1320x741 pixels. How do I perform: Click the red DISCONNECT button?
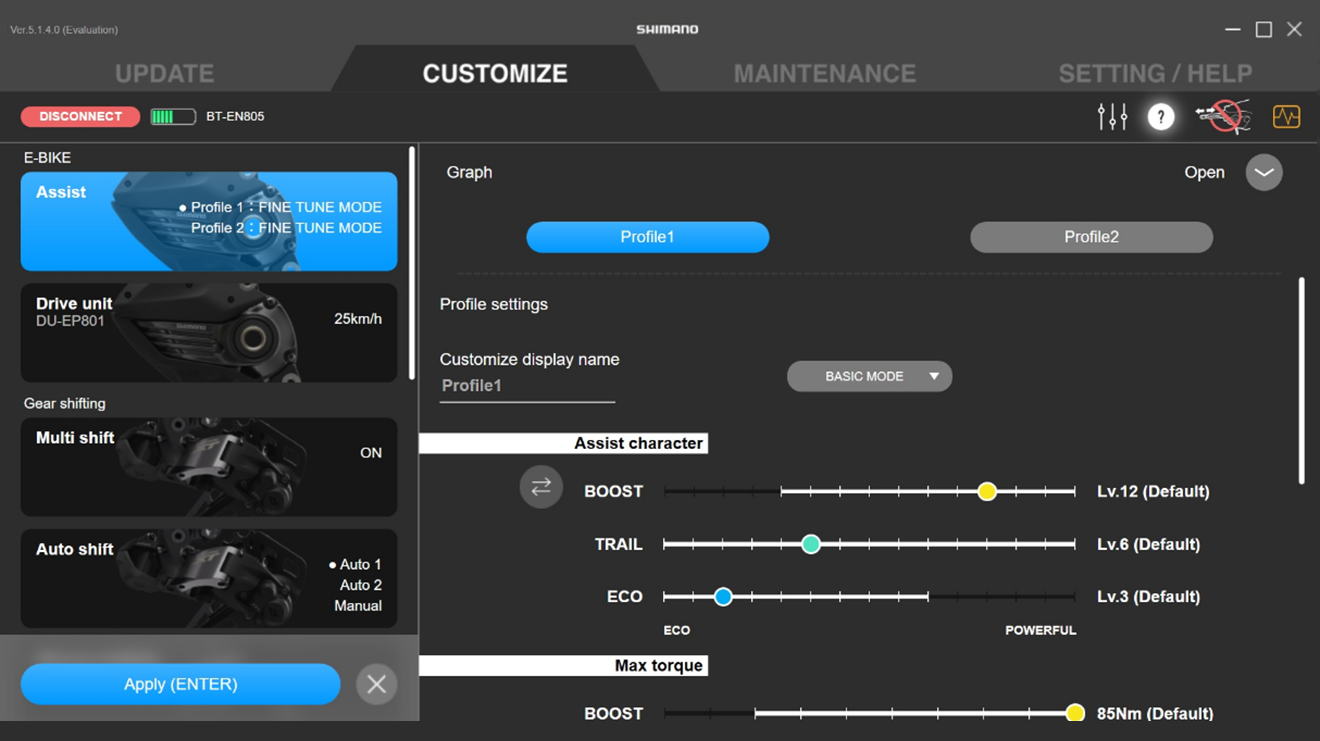pyautogui.click(x=80, y=117)
